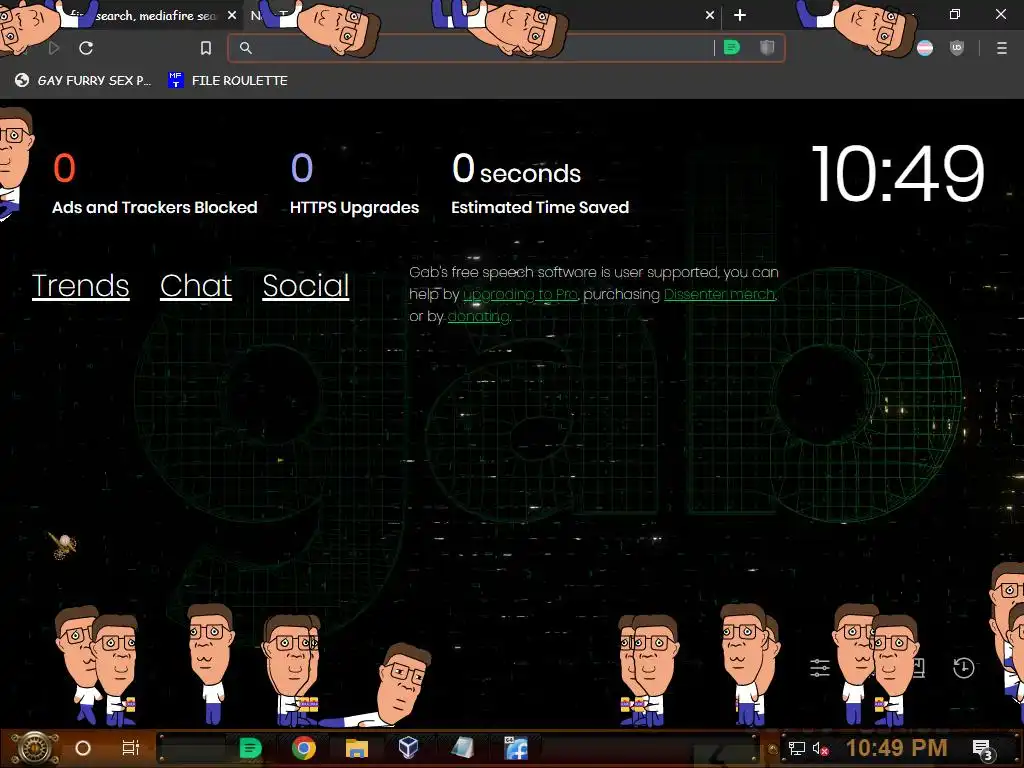
Task: Open the Social link
Action: (306, 285)
